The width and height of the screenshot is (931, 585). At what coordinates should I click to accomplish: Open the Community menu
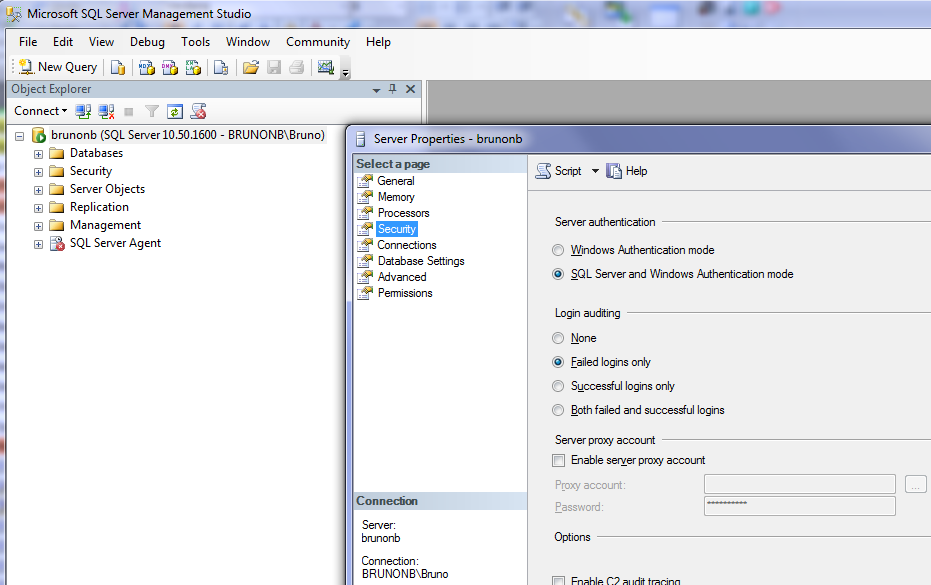coord(318,42)
